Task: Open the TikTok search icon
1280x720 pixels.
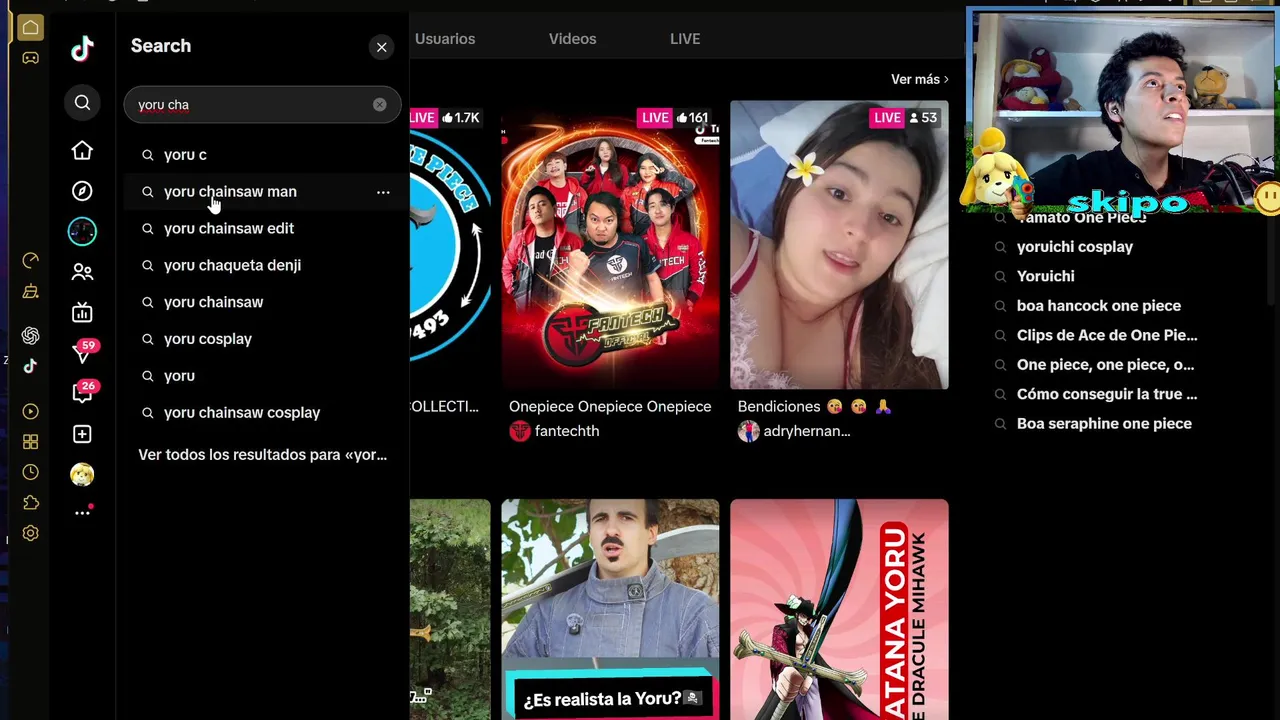Action: [82, 102]
